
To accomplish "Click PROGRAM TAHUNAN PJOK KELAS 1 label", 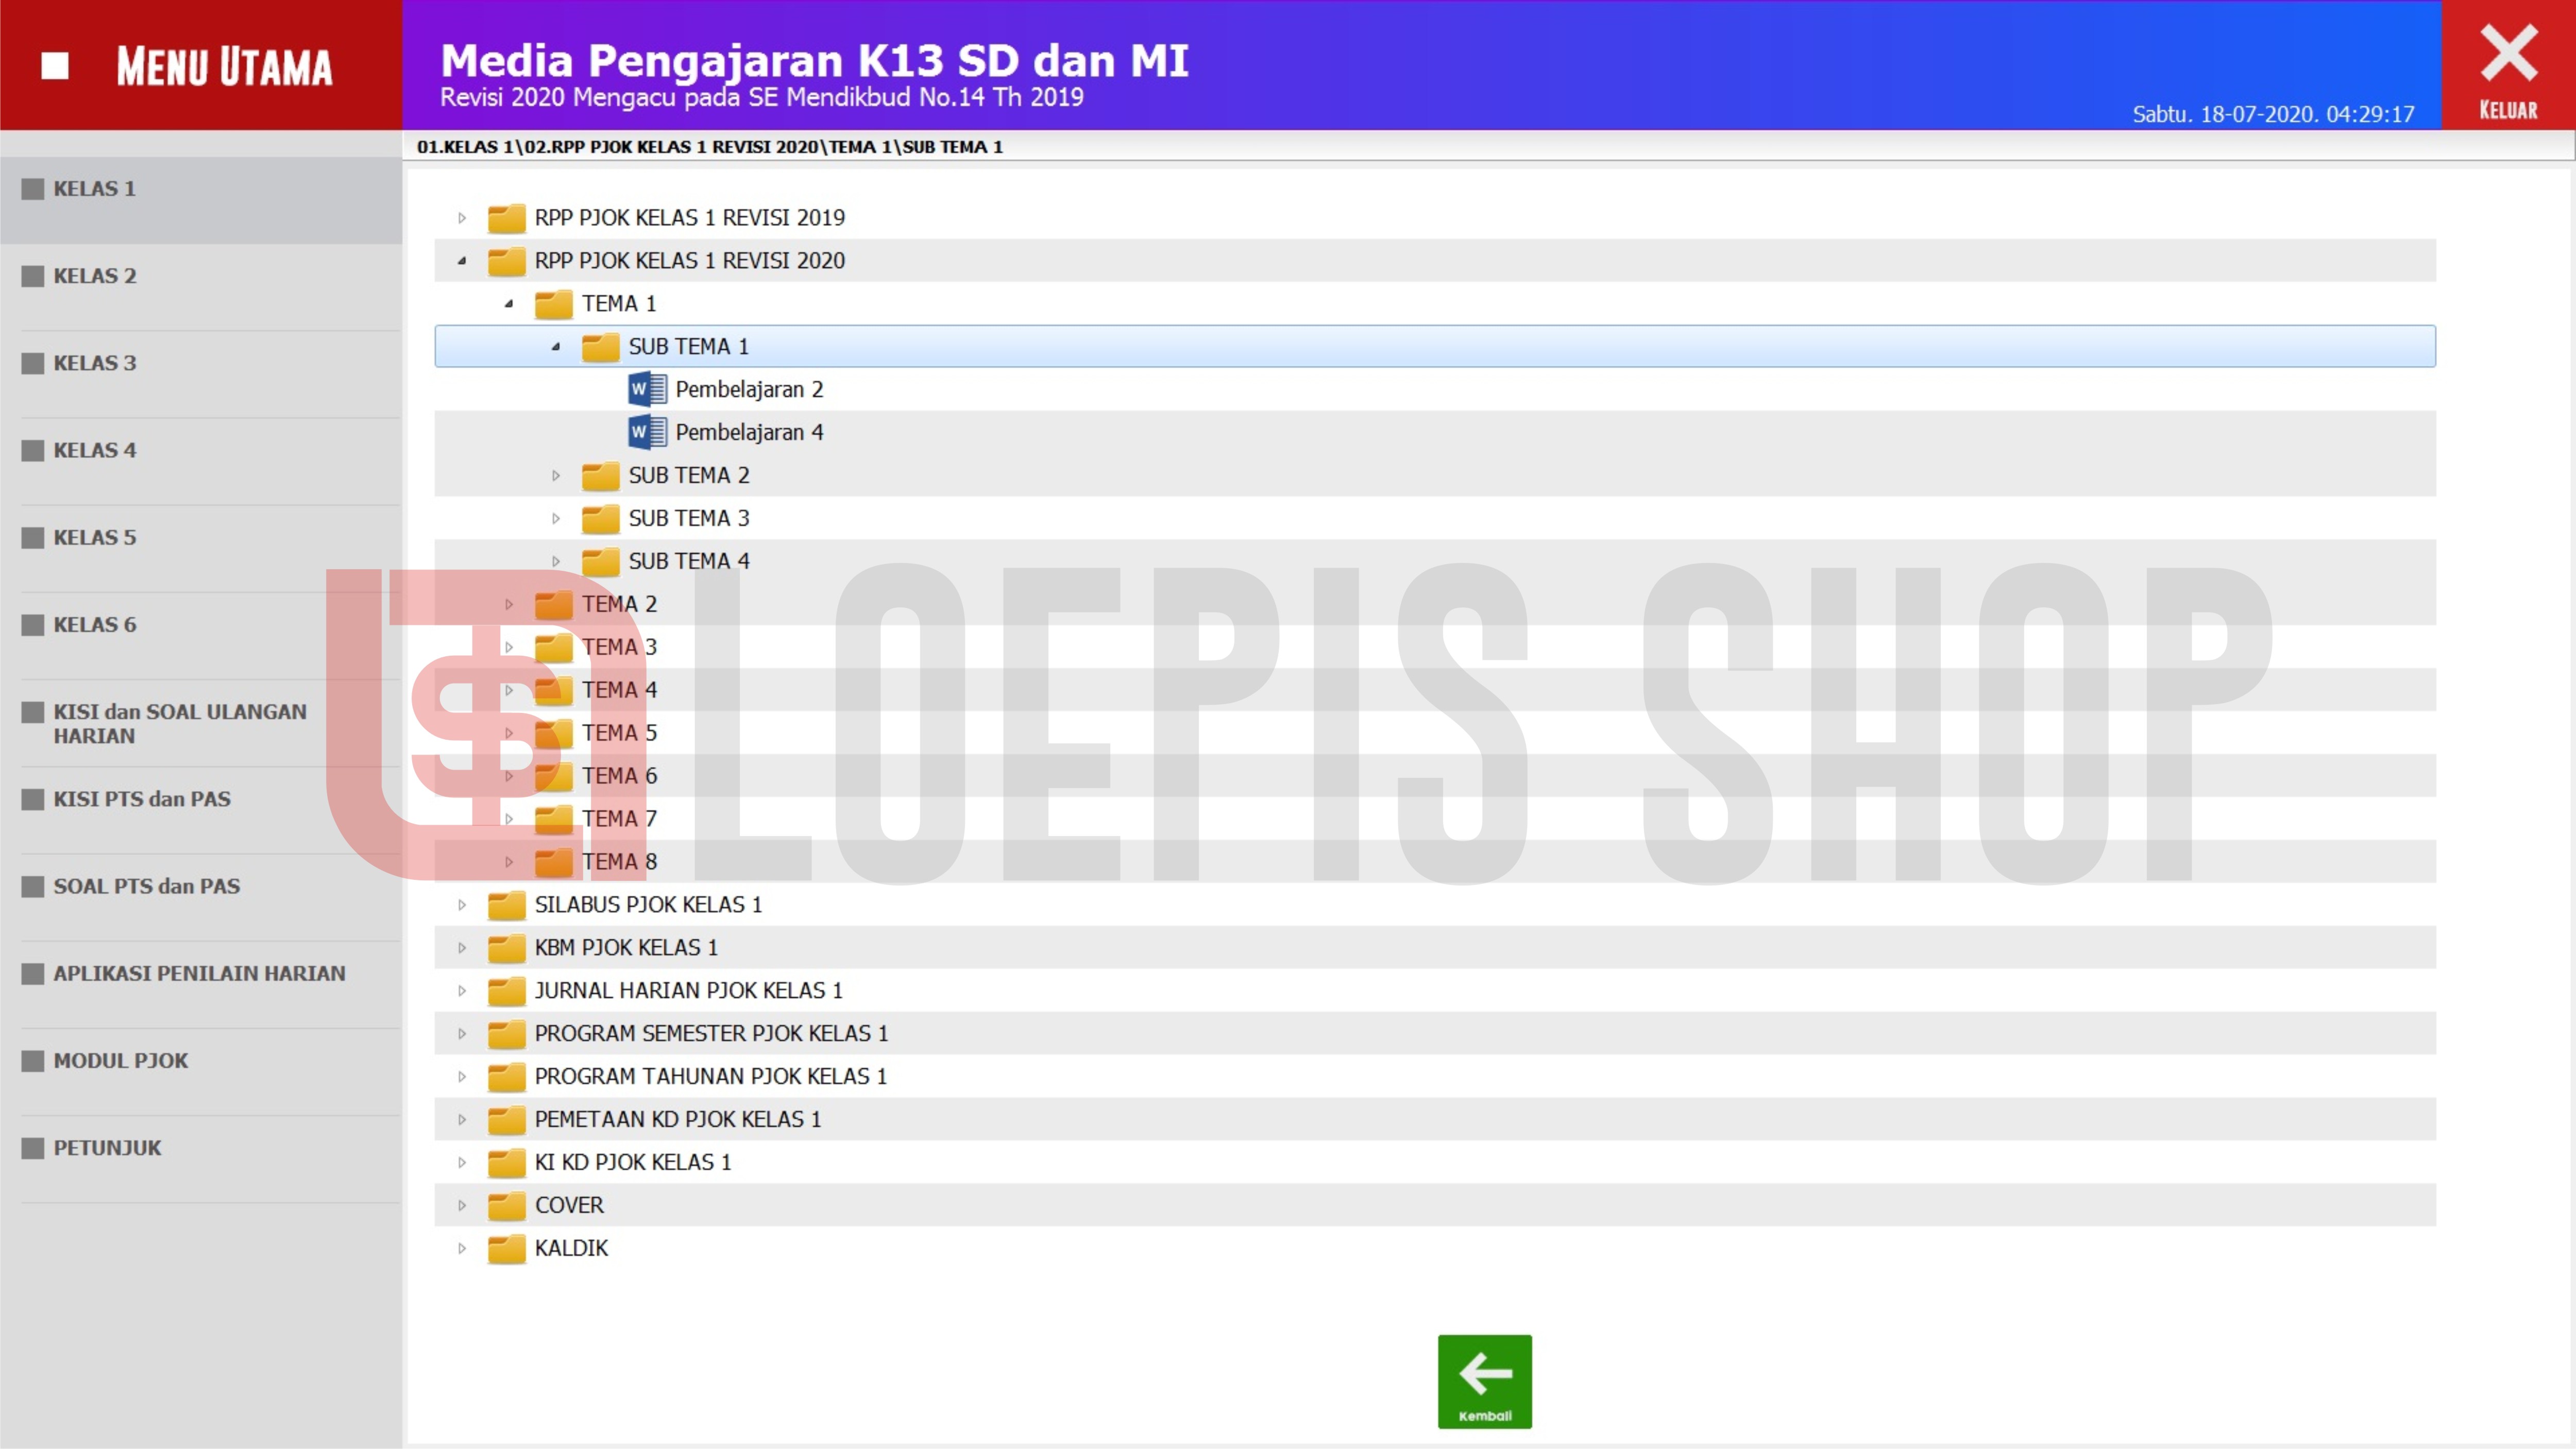I will (710, 1076).
